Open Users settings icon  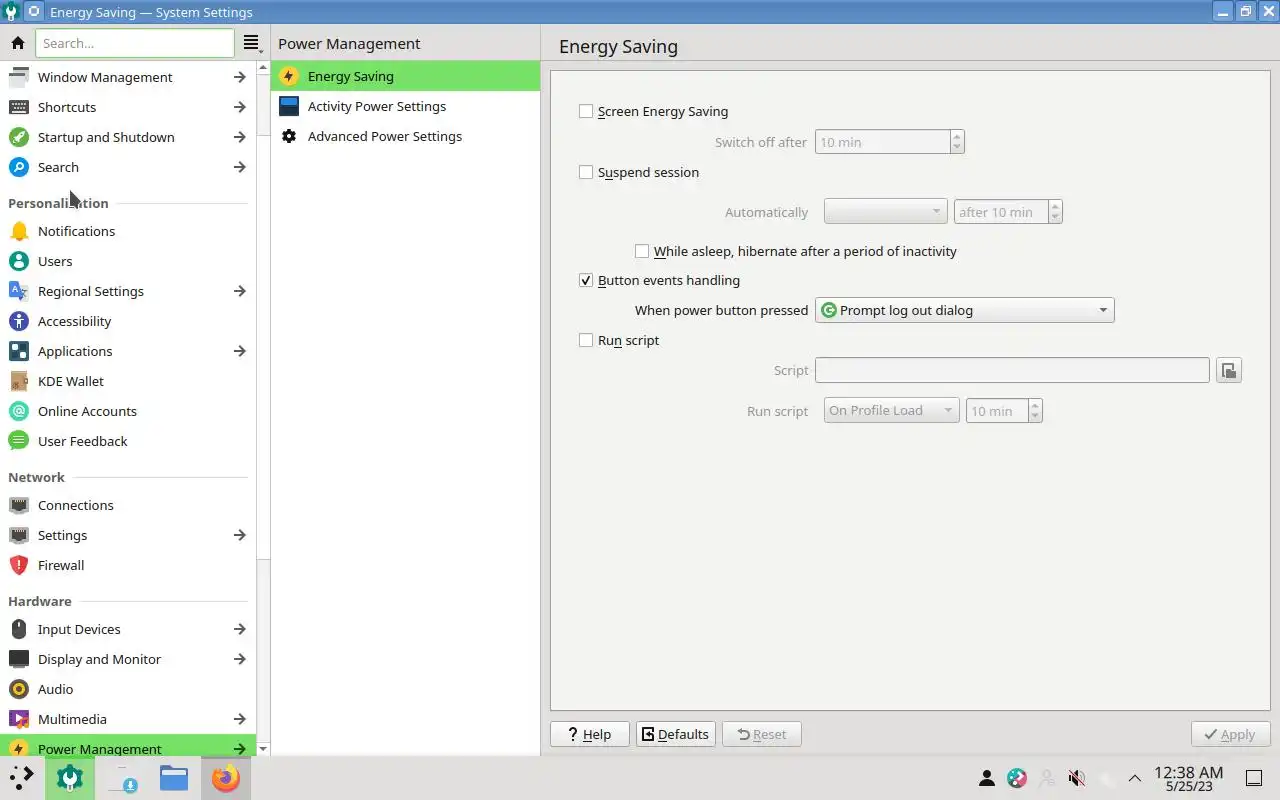pos(19,261)
